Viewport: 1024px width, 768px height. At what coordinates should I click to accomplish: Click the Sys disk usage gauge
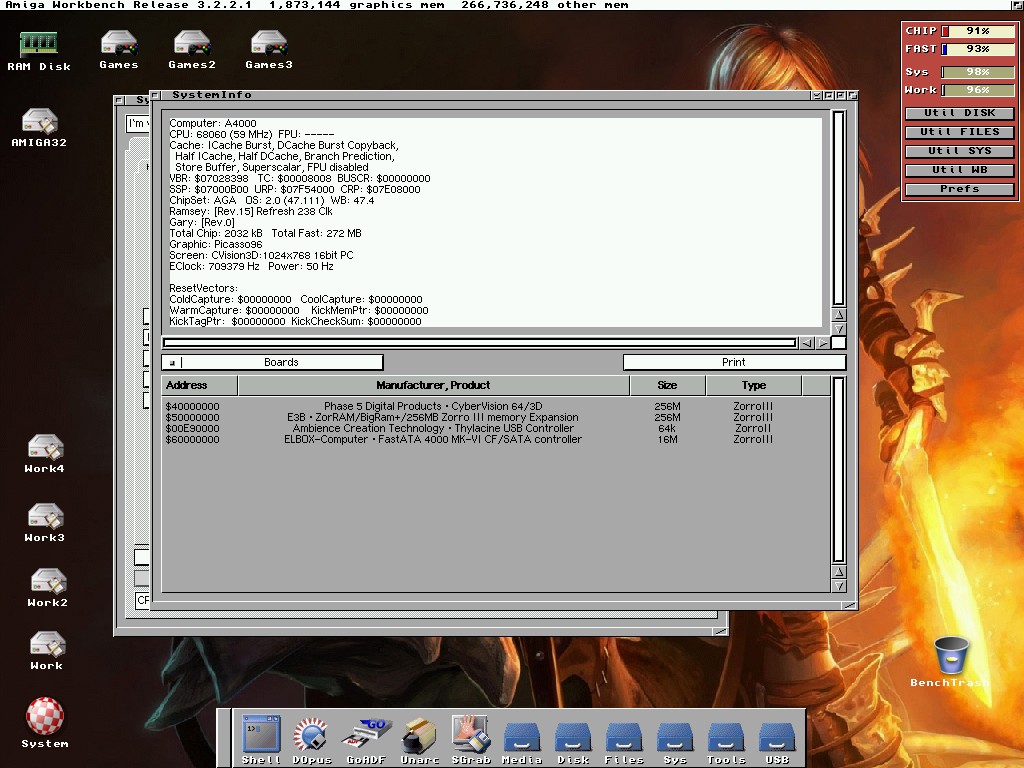pyautogui.click(x=978, y=72)
